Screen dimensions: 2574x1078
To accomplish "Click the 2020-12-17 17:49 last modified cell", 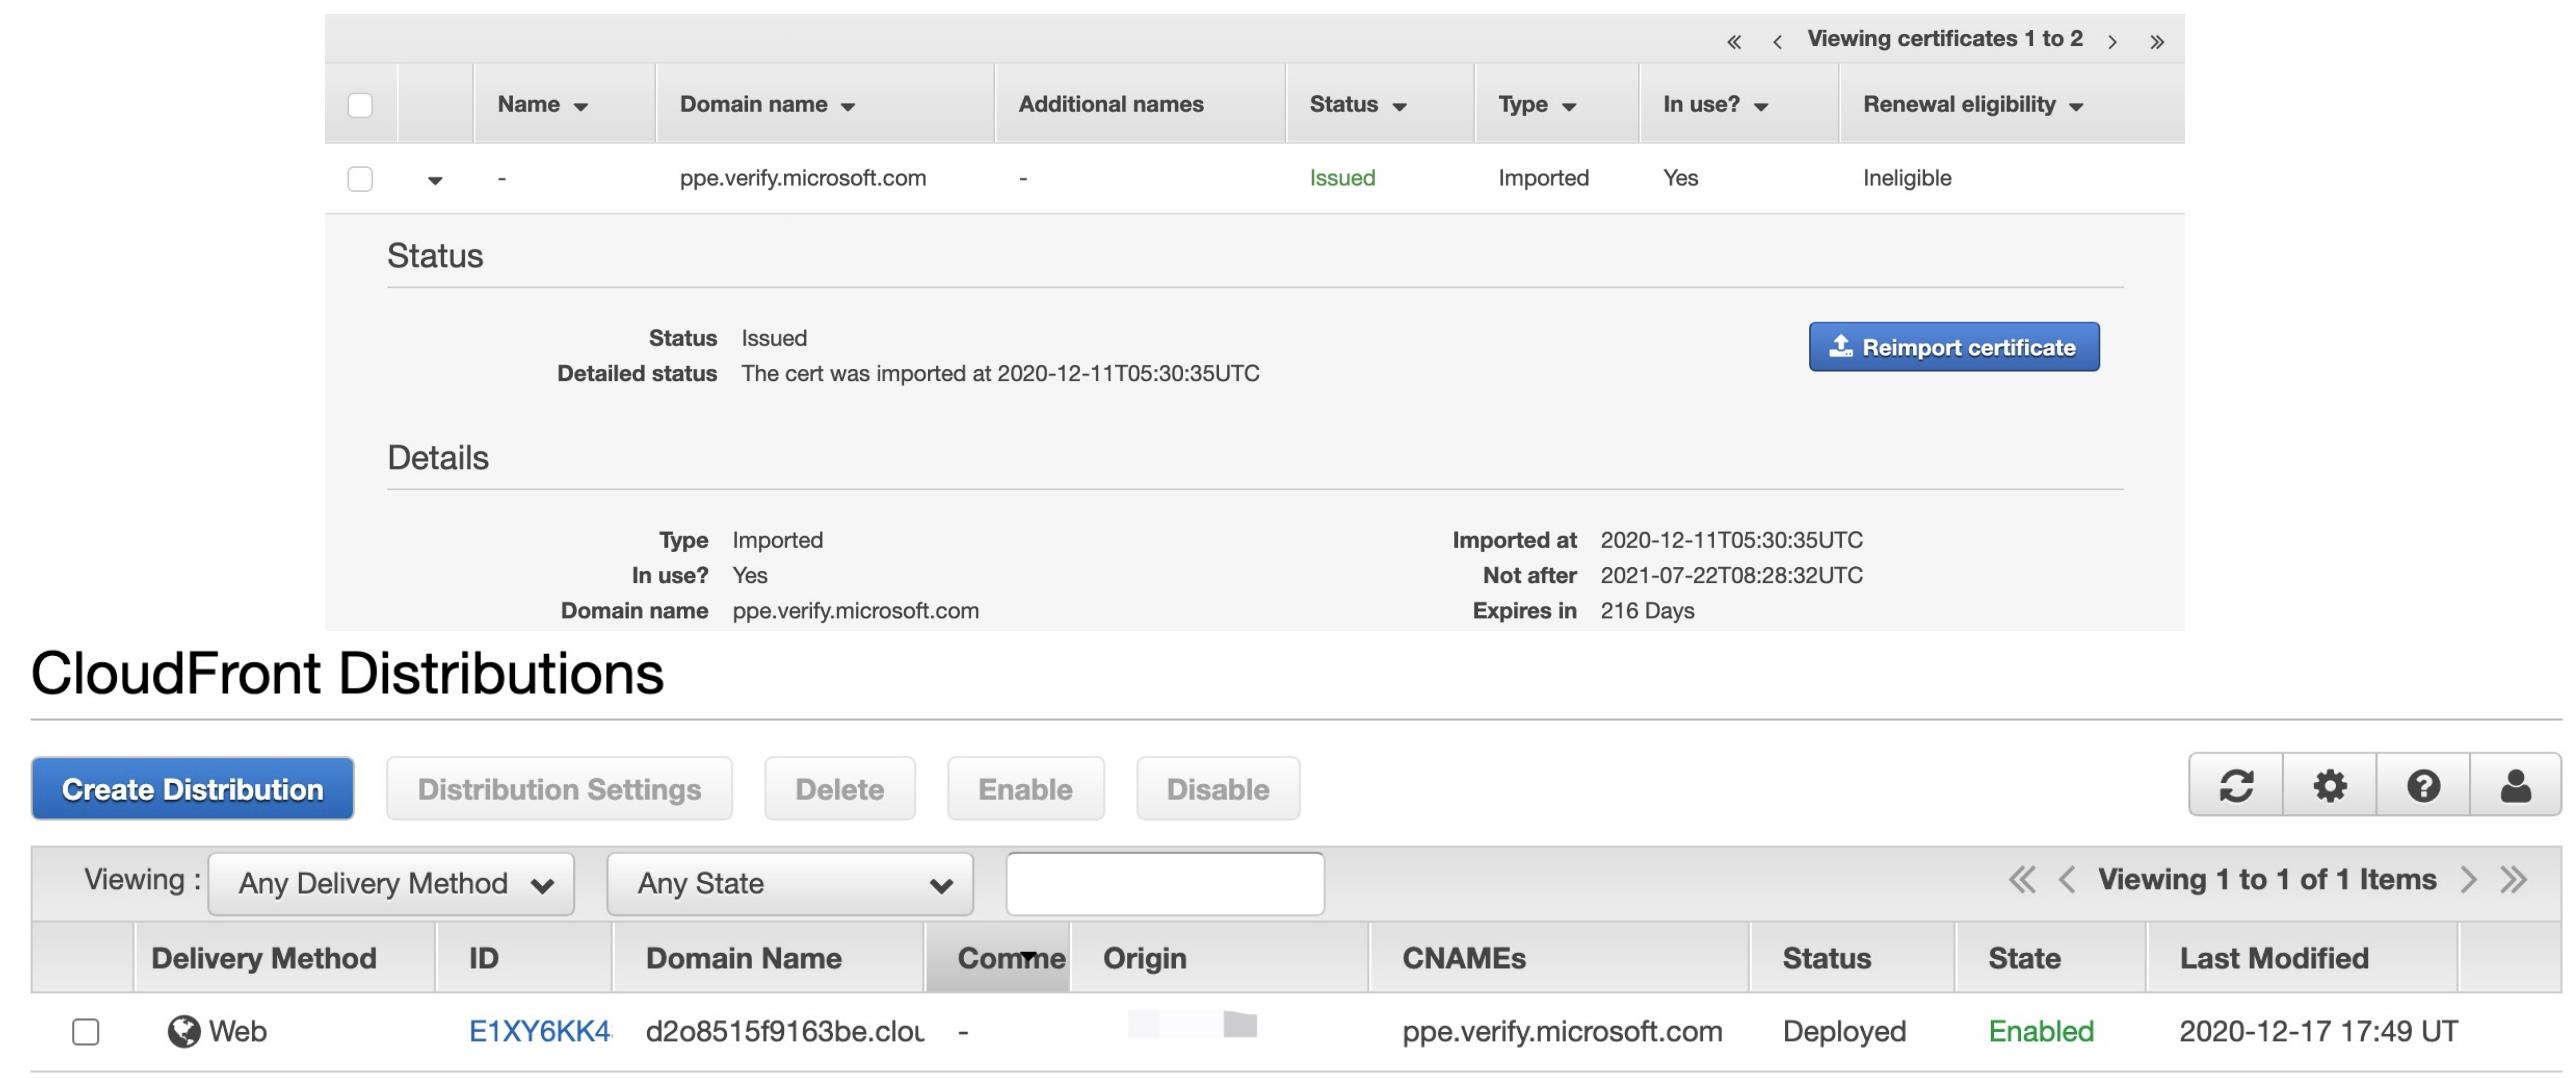I will coord(2317,1032).
